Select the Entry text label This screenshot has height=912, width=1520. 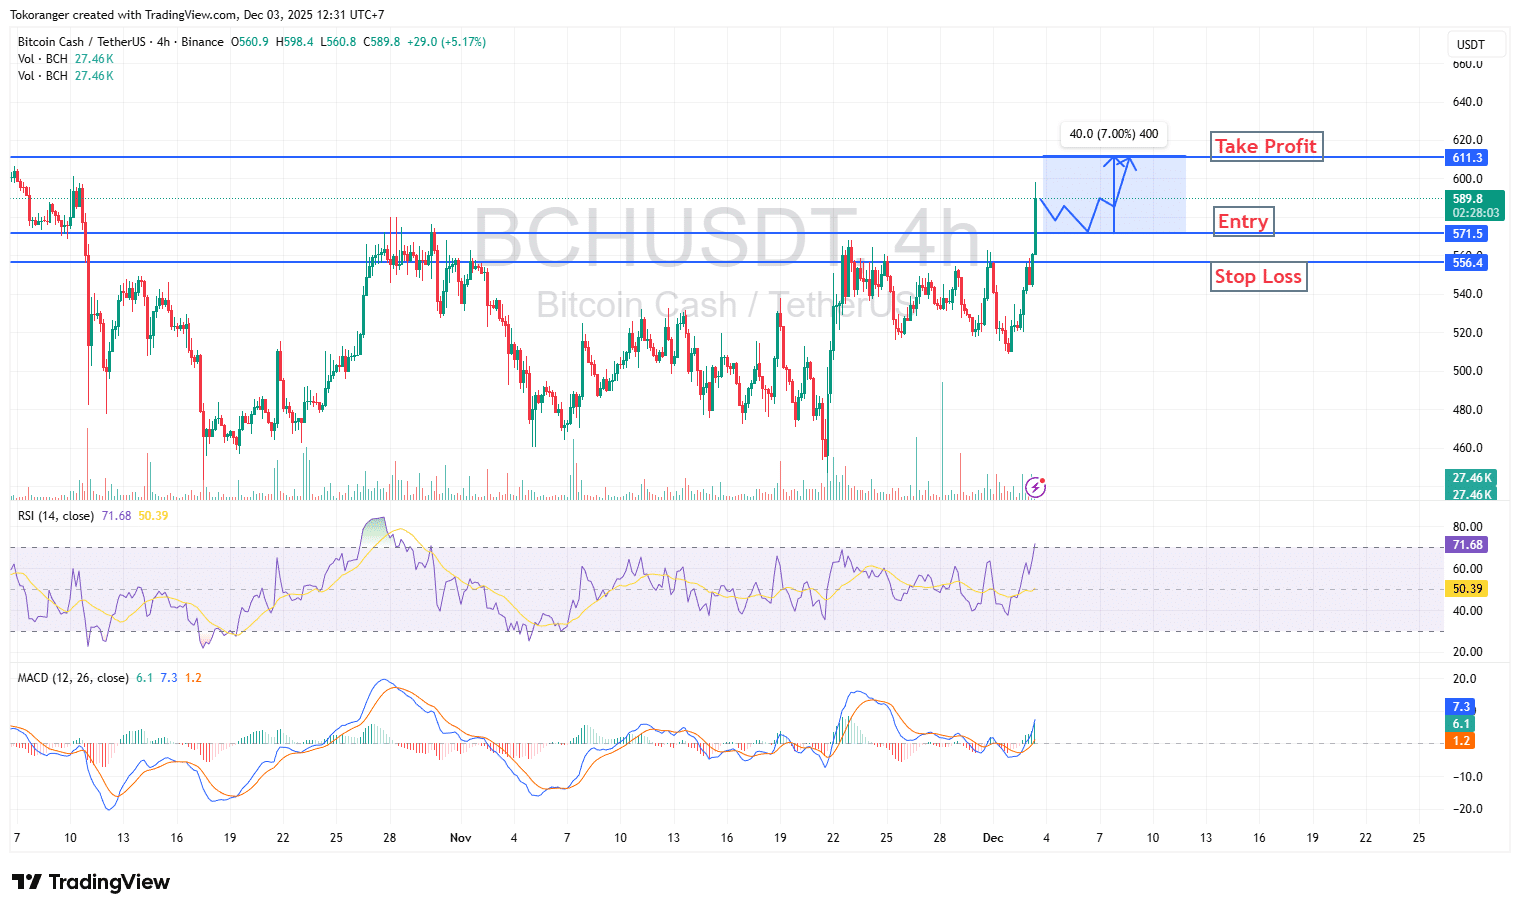[1242, 222]
